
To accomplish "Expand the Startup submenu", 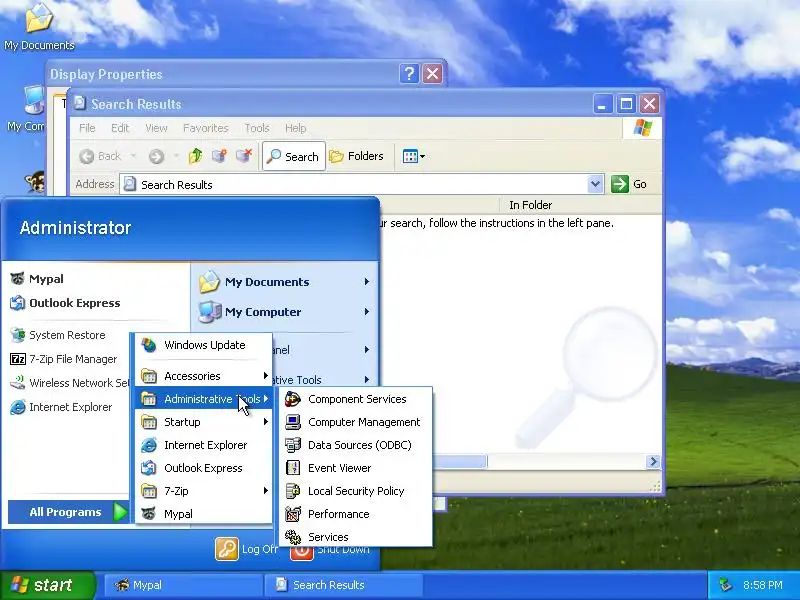I will tap(204, 422).
